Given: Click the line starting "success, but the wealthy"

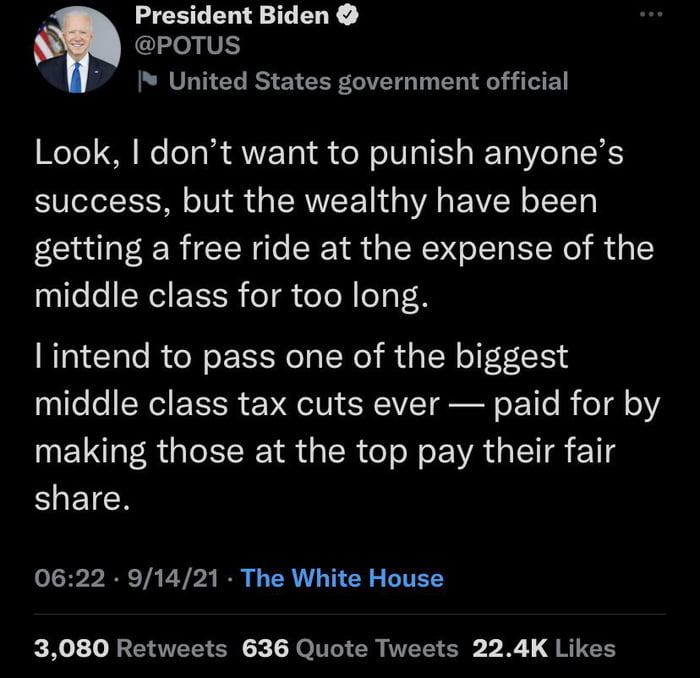Looking at the screenshot, I should [316, 202].
